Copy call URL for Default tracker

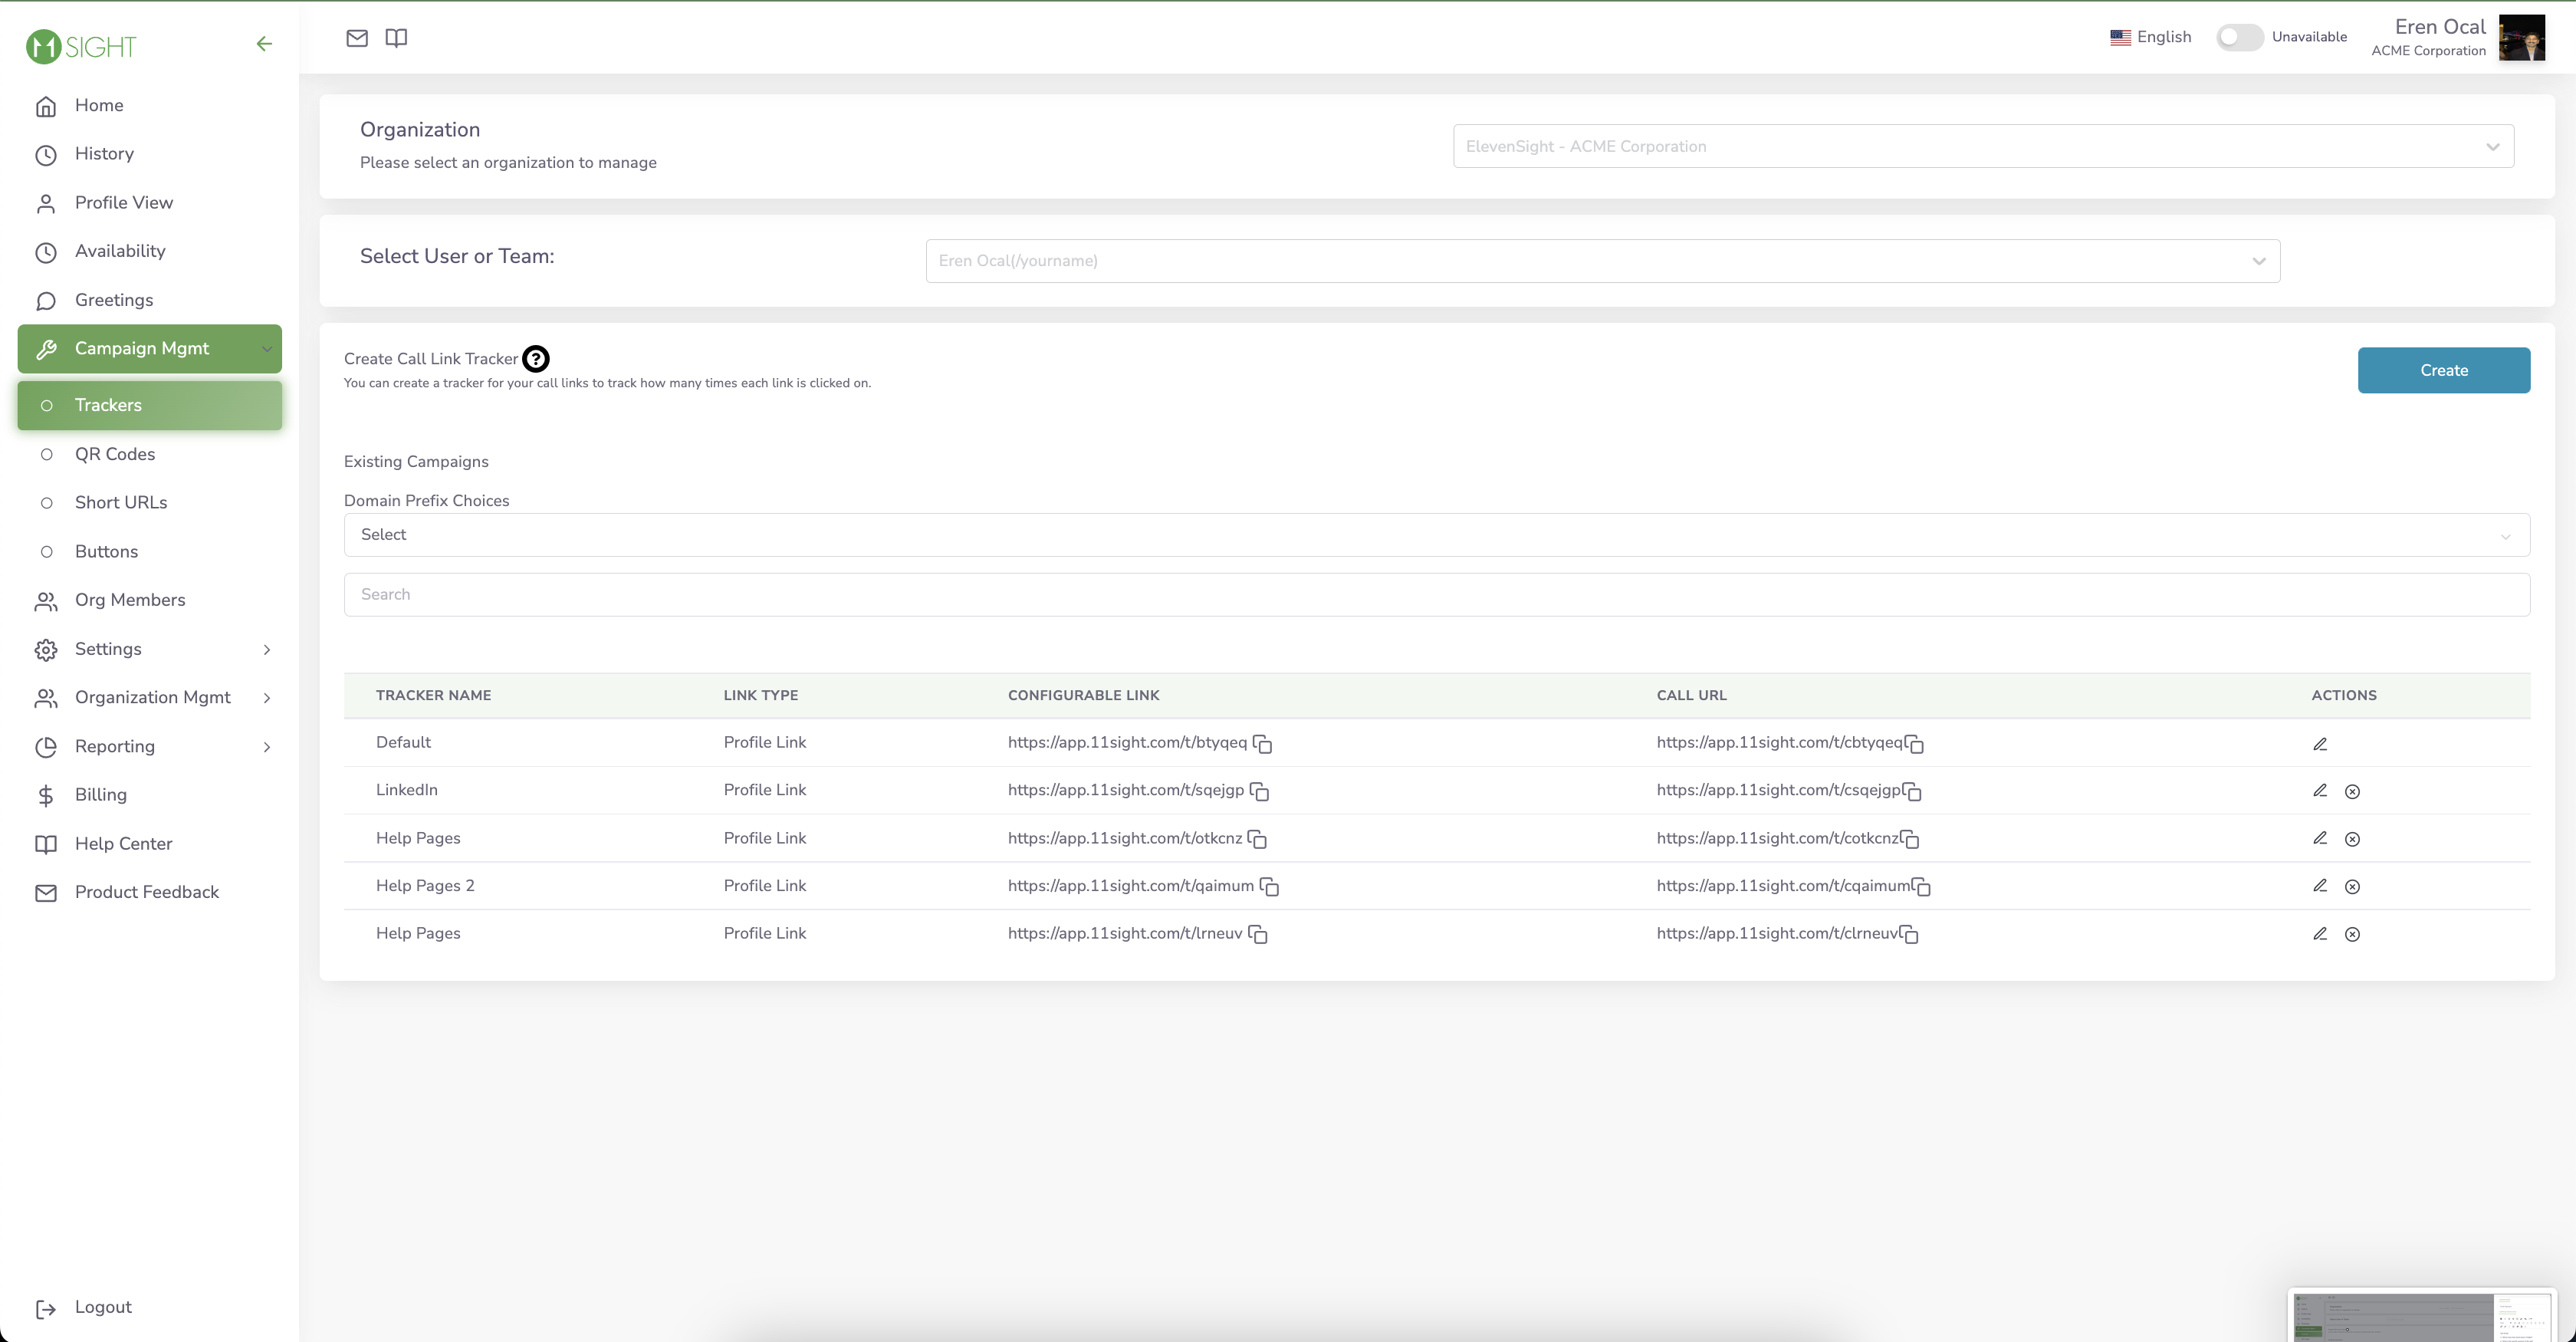pyautogui.click(x=1915, y=744)
